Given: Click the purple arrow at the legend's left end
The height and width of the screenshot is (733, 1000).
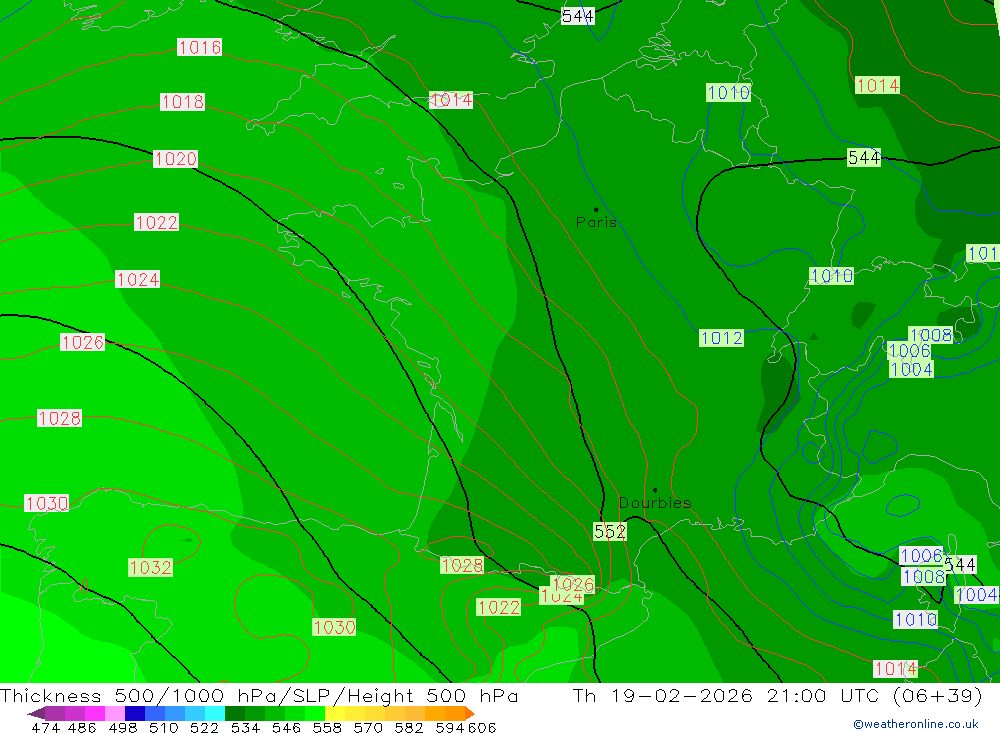Looking at the screenshot, I should tap(36, 713).
